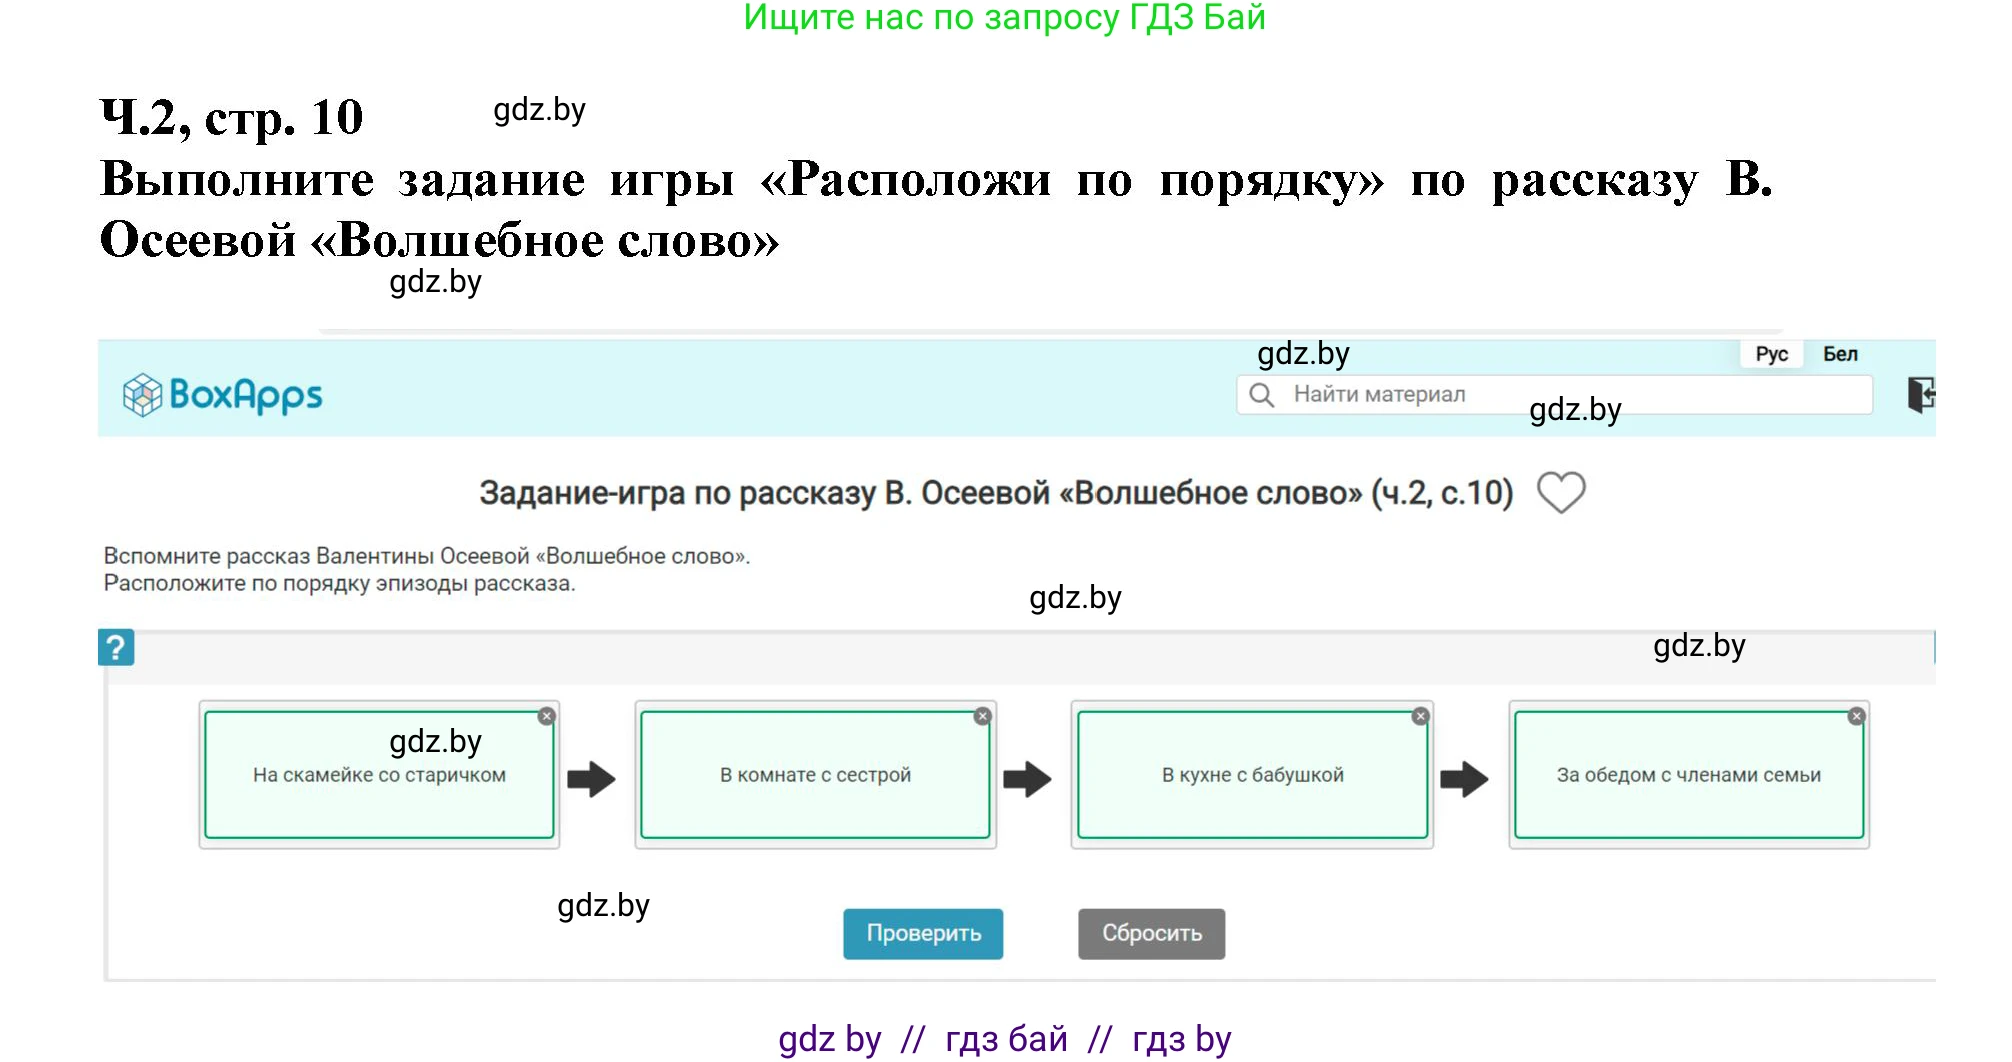2012x1062 pixels.
Task: Select the 'В комнате с сестрой' card
Action: (815, 775)
